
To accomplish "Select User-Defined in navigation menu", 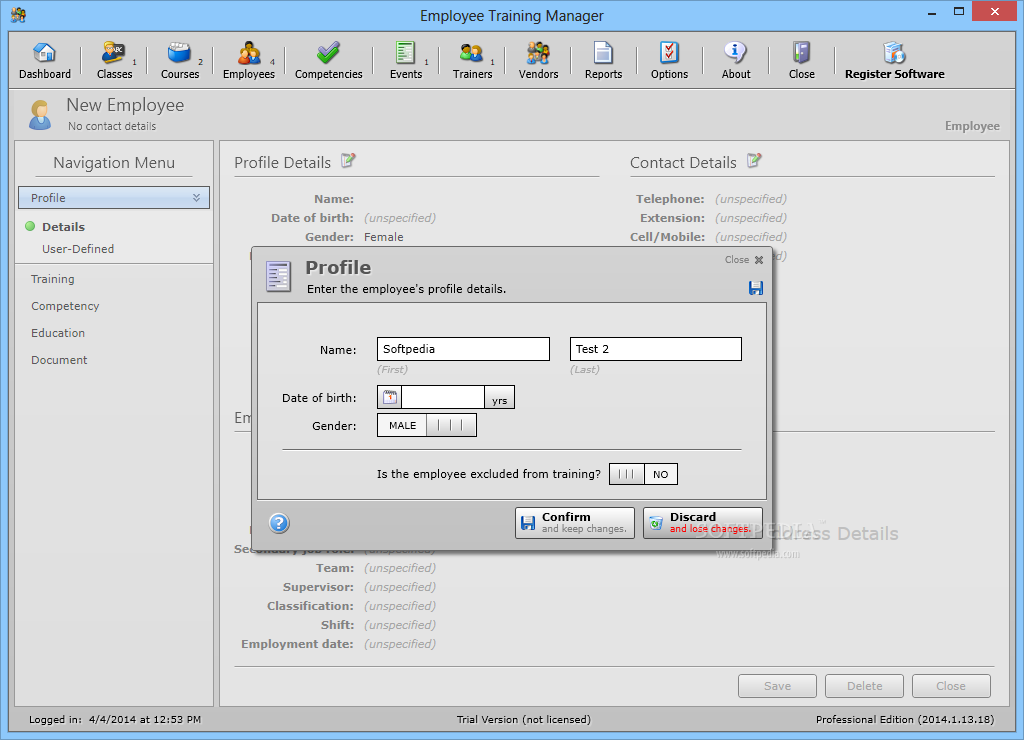I will [78, 249].
